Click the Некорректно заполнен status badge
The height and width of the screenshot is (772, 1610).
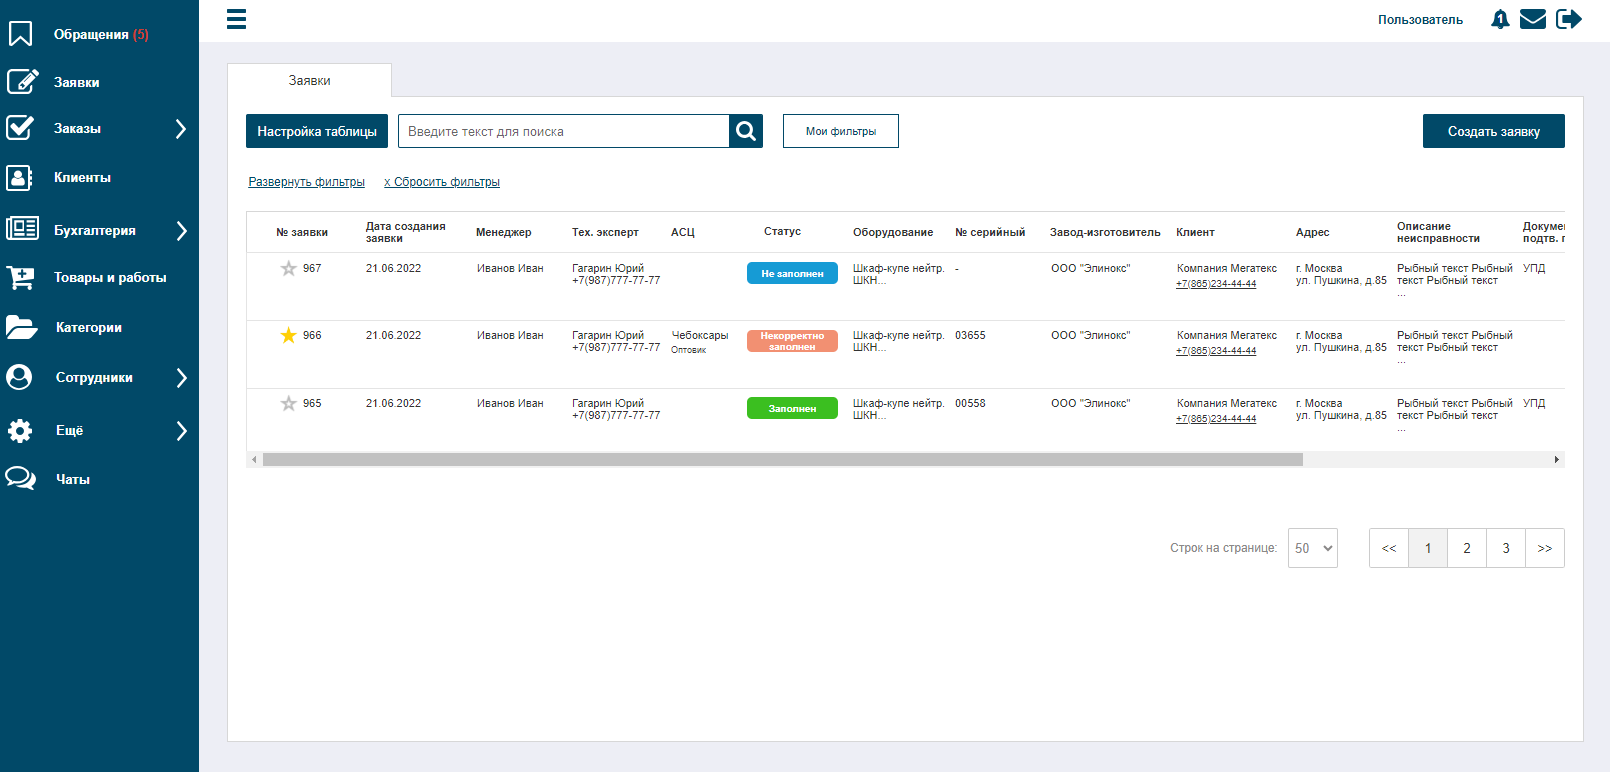click(x=792, y=341)
